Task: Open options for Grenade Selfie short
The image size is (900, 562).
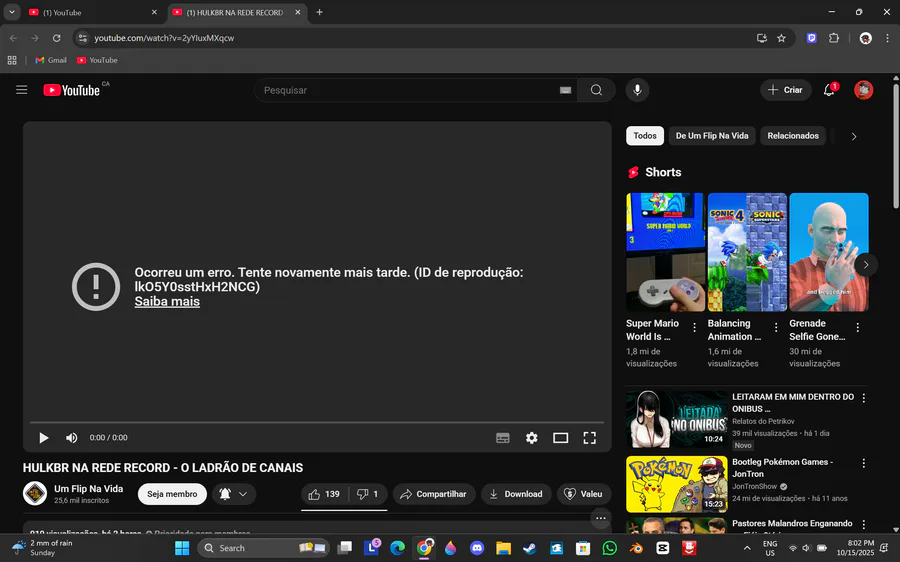Action: (x=858, y=327)
